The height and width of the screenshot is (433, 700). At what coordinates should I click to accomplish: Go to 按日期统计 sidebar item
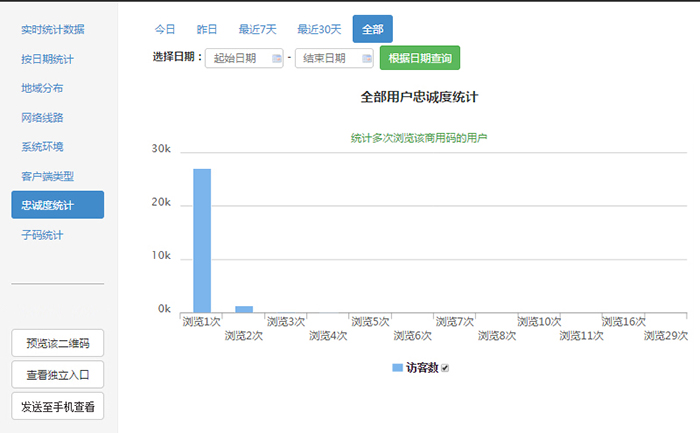tap(48, 59)
